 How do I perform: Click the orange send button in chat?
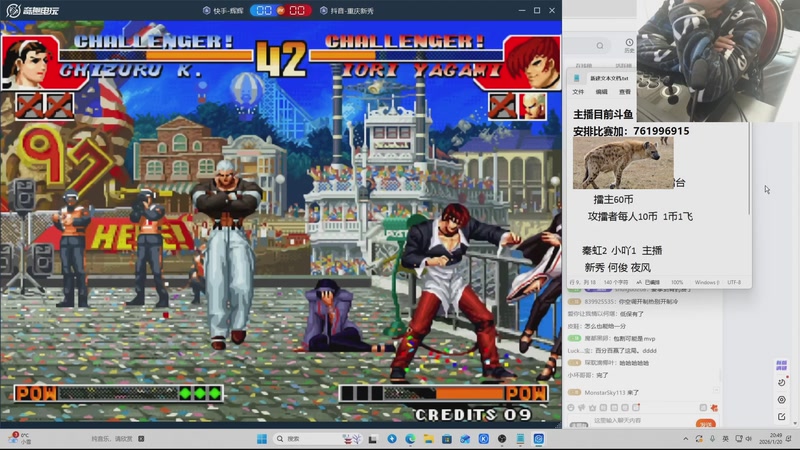706,423
